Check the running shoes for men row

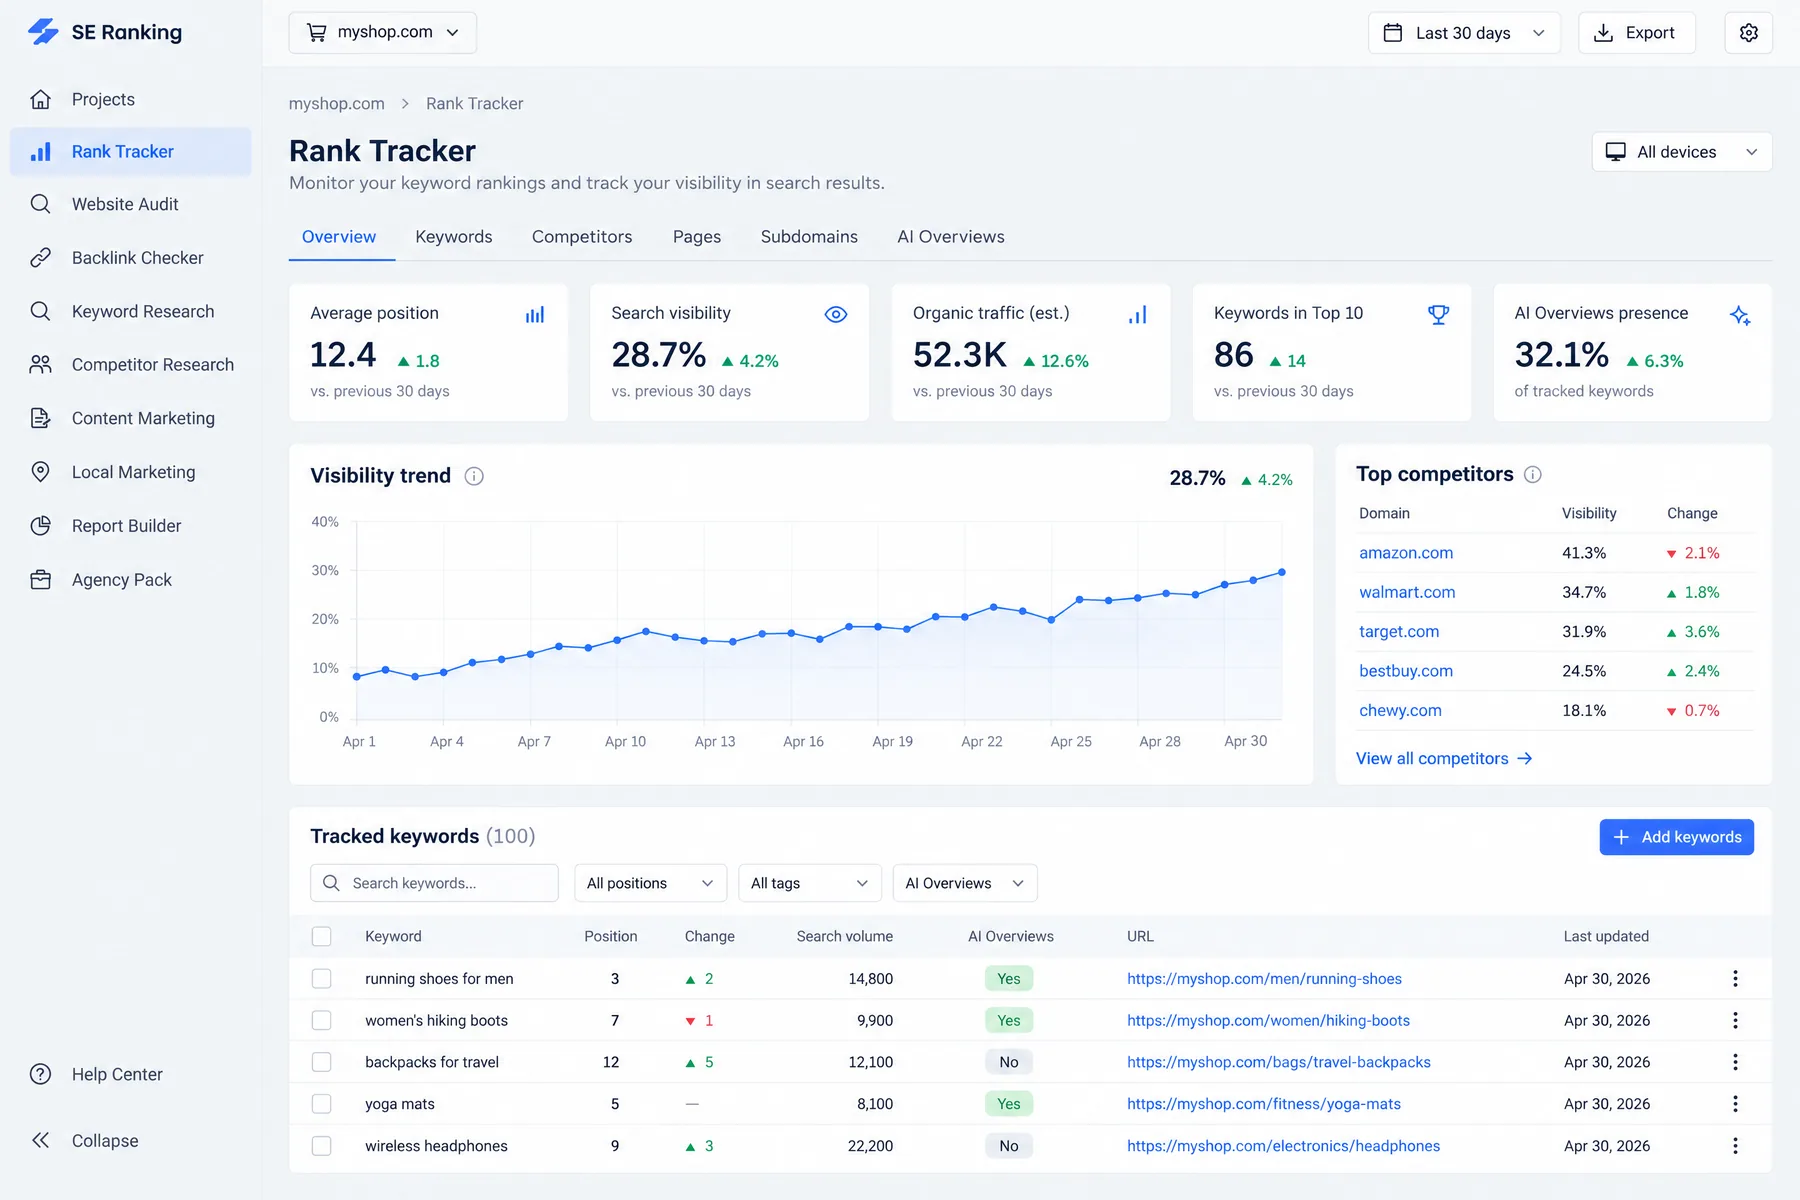click(321, 979)
